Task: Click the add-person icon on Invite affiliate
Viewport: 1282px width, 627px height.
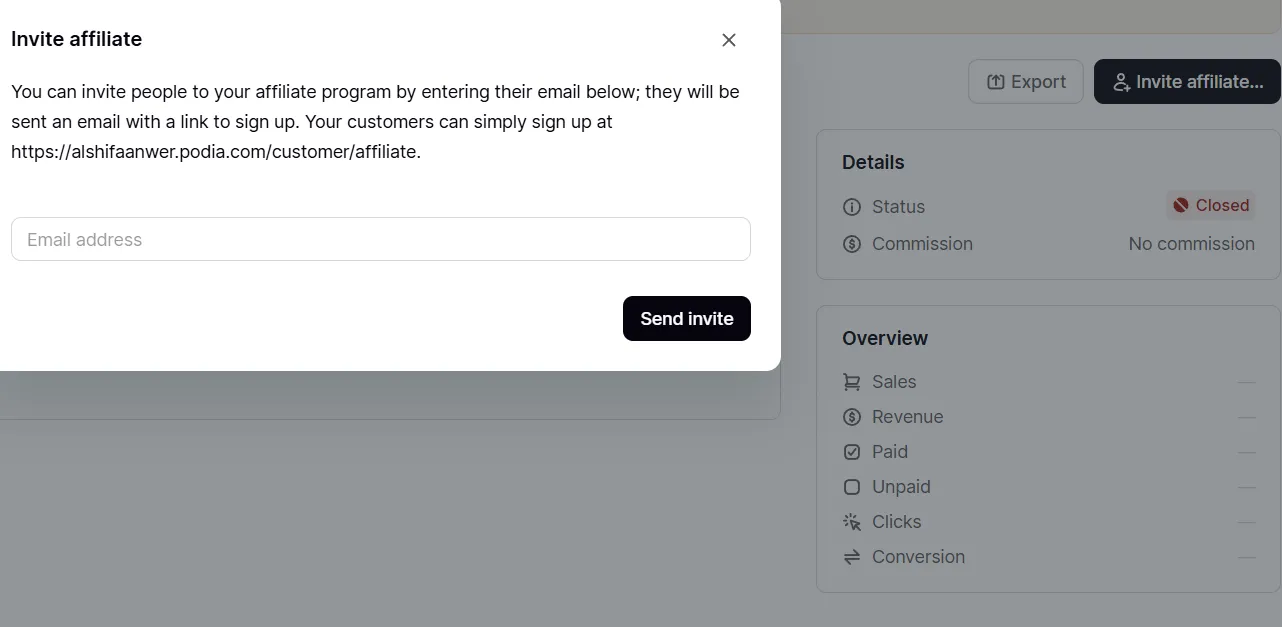Action: (1122, 82)
